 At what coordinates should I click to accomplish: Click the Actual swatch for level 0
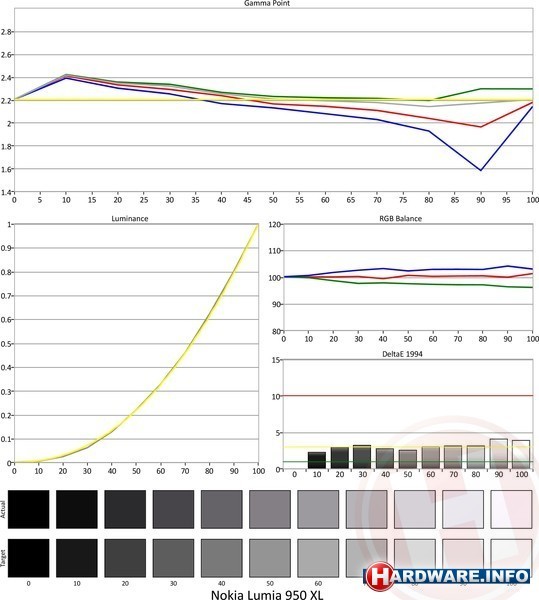[x=28, y=509]
